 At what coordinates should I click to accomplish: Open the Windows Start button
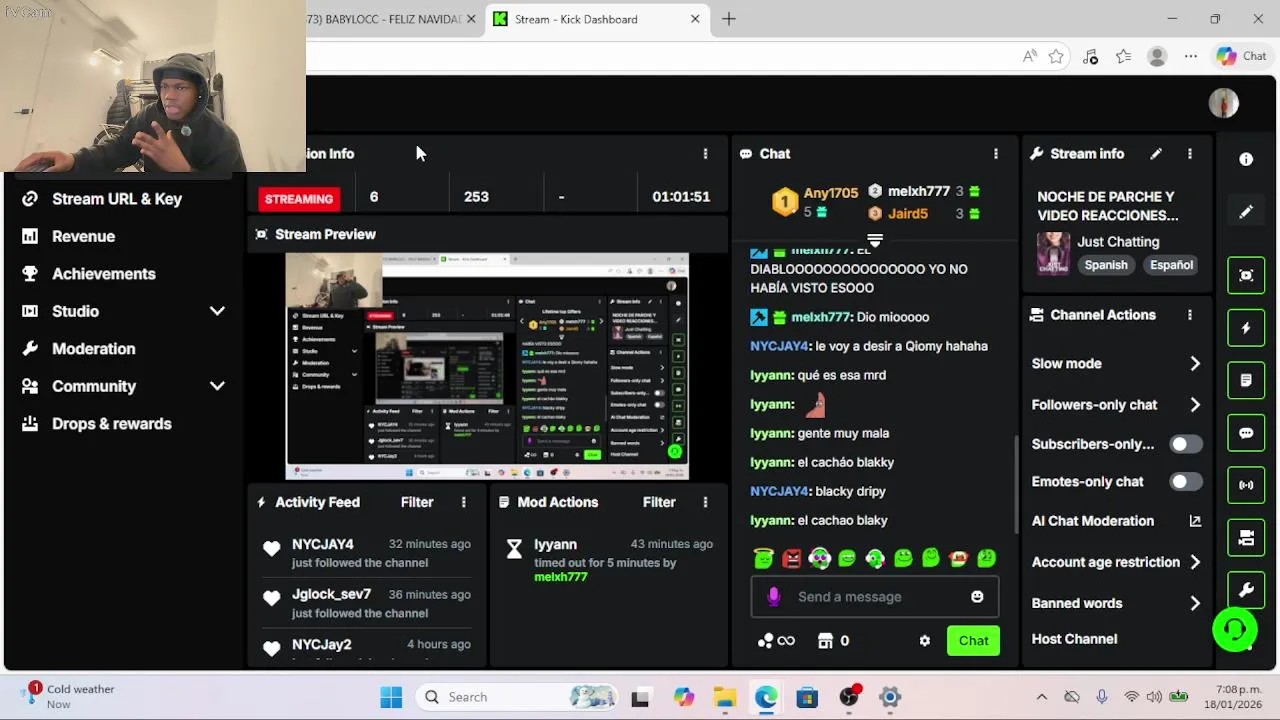click(391, 697)
